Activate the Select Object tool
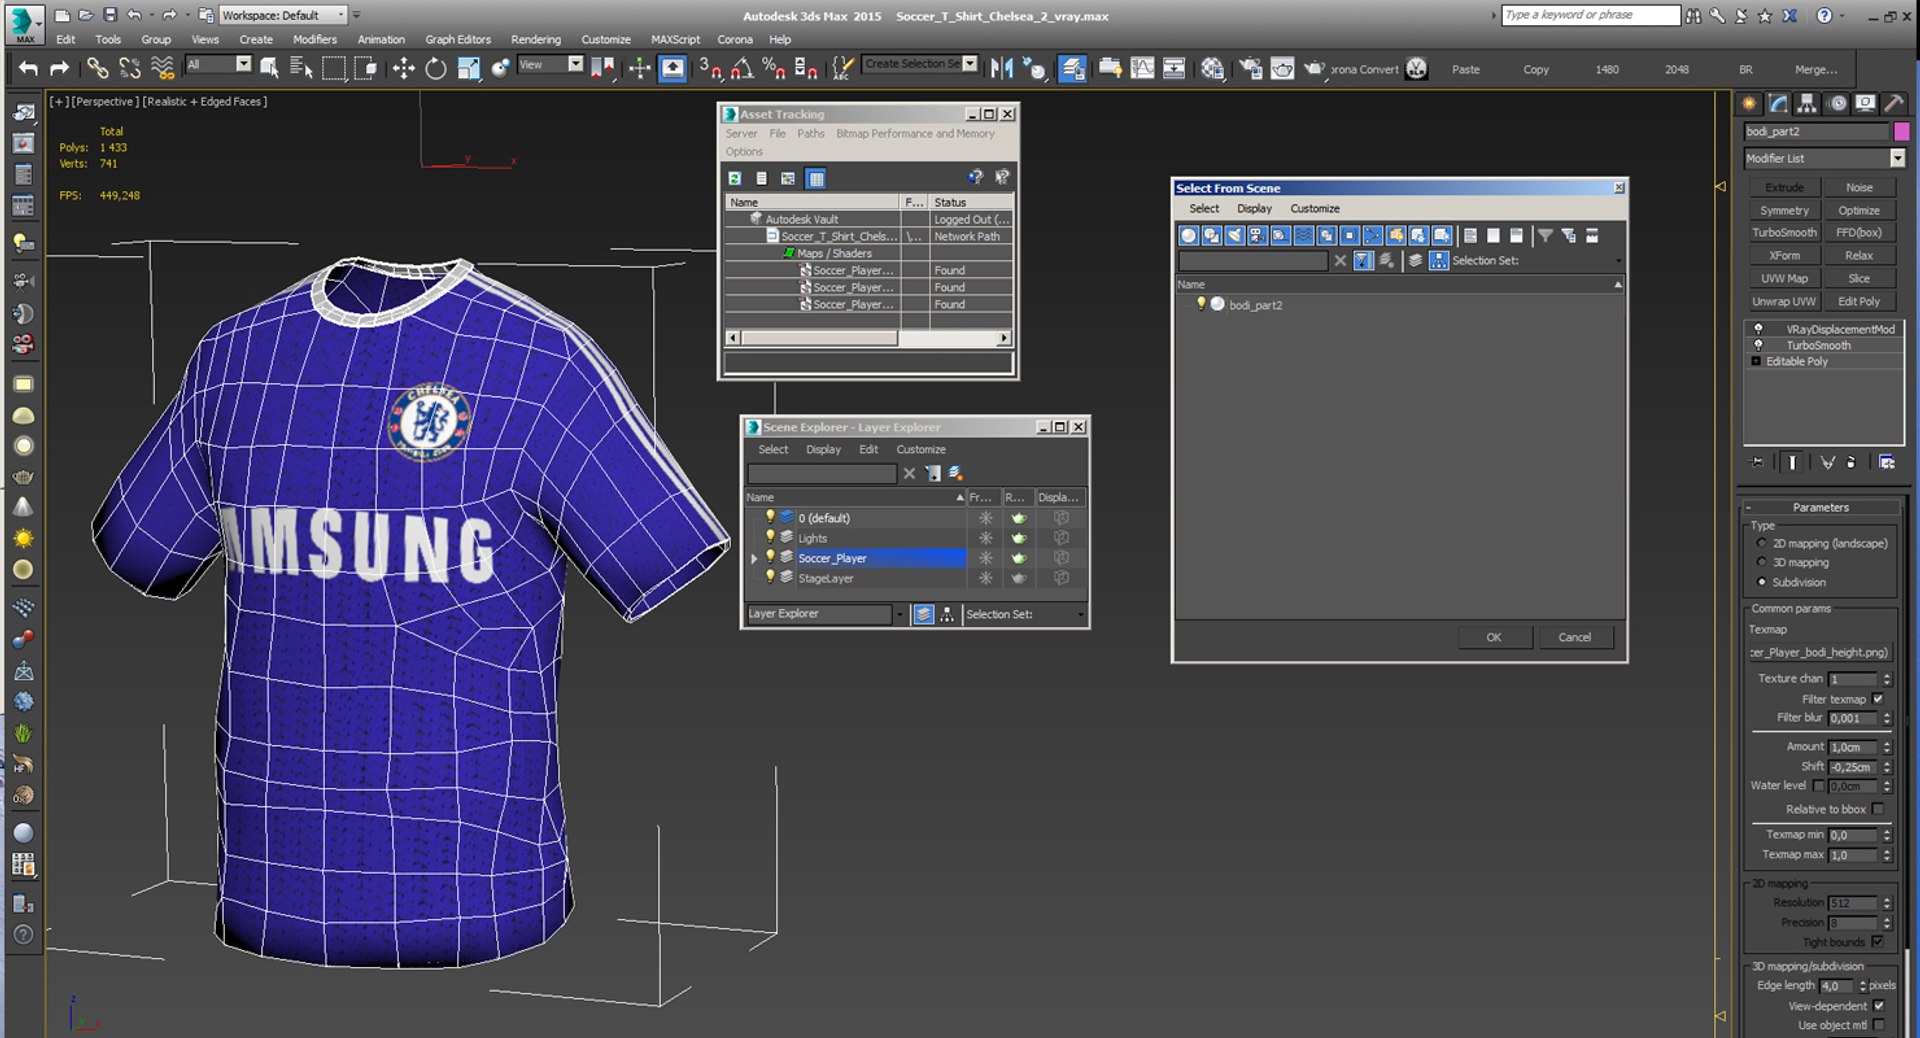The height and width of the screenshot is (1038, 1920). point(269,68)
